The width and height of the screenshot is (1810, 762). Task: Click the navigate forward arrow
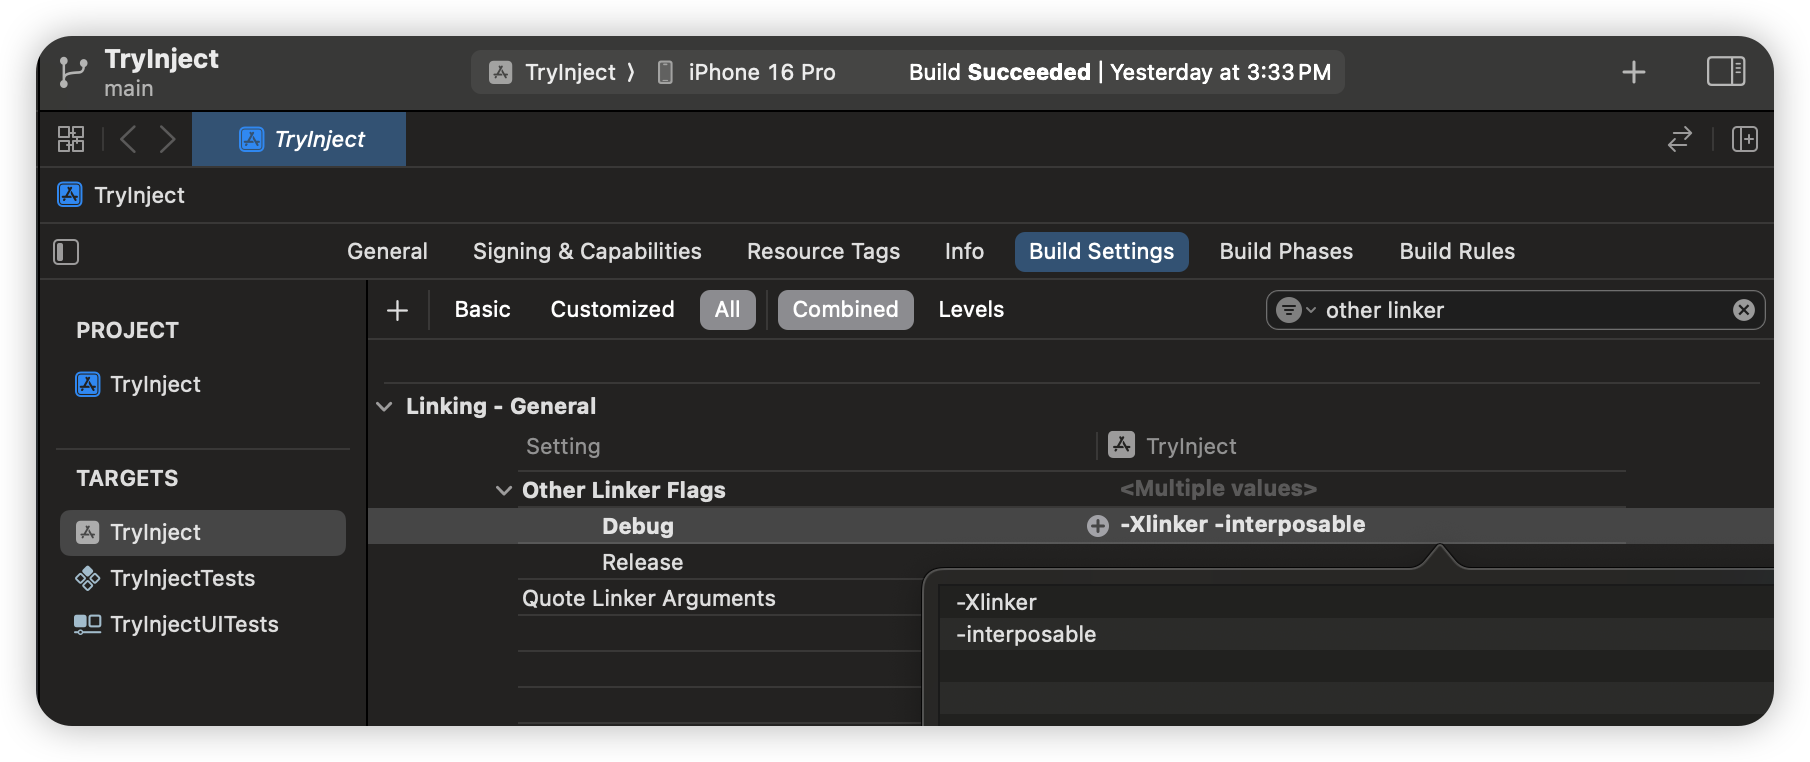[167, 139]
